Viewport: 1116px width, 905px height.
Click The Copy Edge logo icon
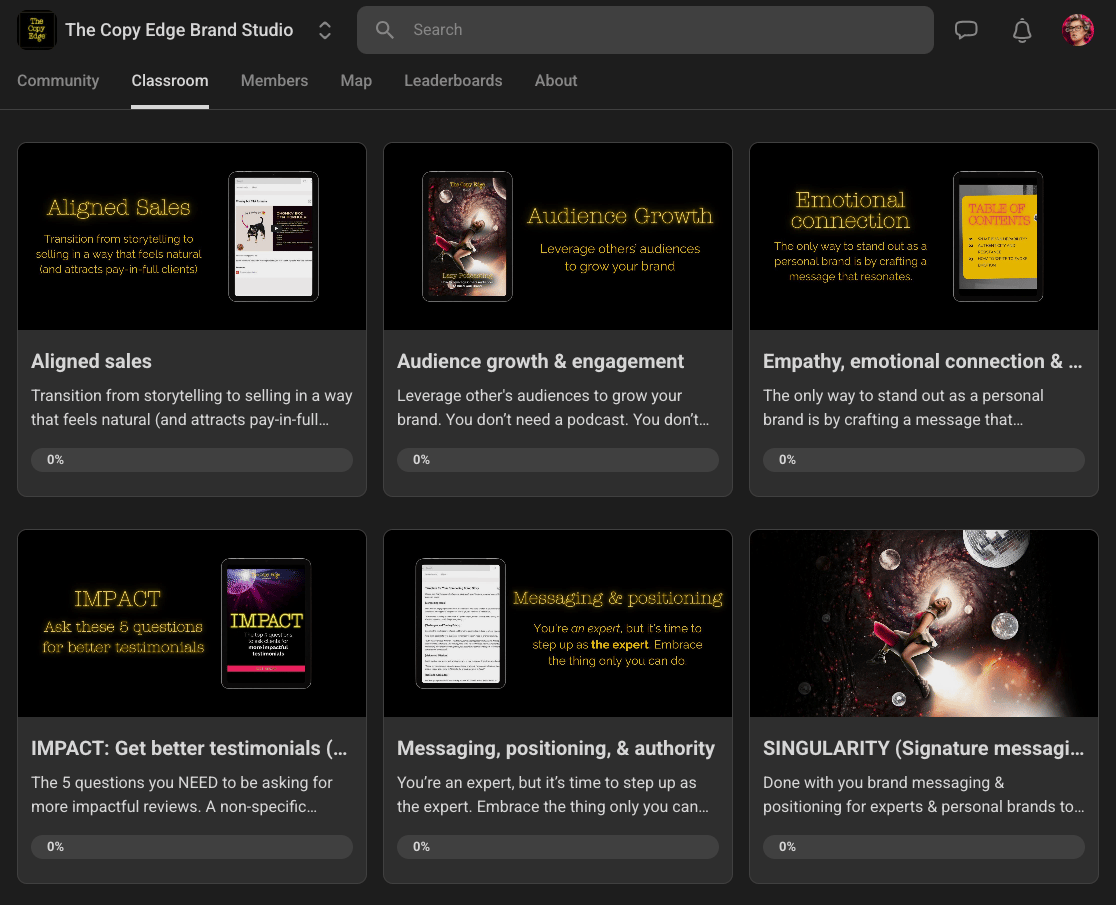[x=37, y=30]
